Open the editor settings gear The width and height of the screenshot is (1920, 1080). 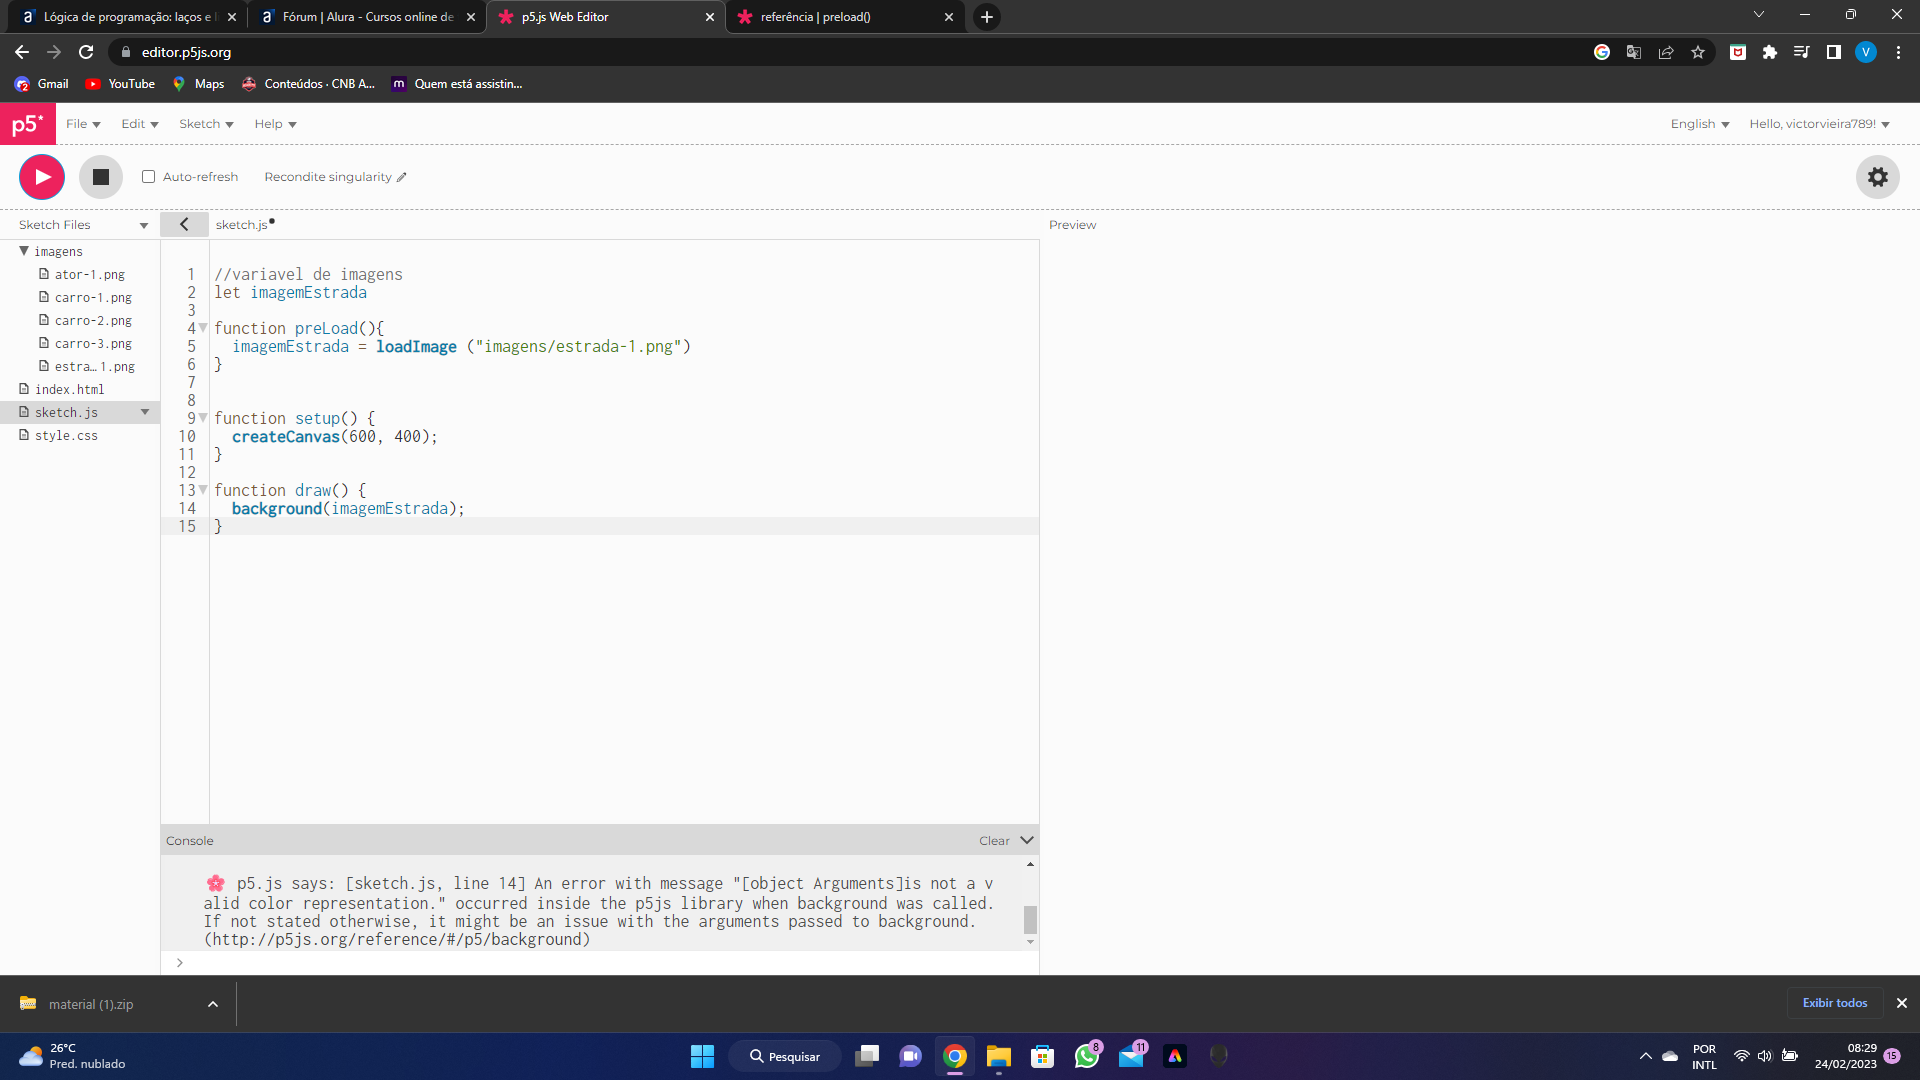pyautogui.click(x=1878, y=177)
